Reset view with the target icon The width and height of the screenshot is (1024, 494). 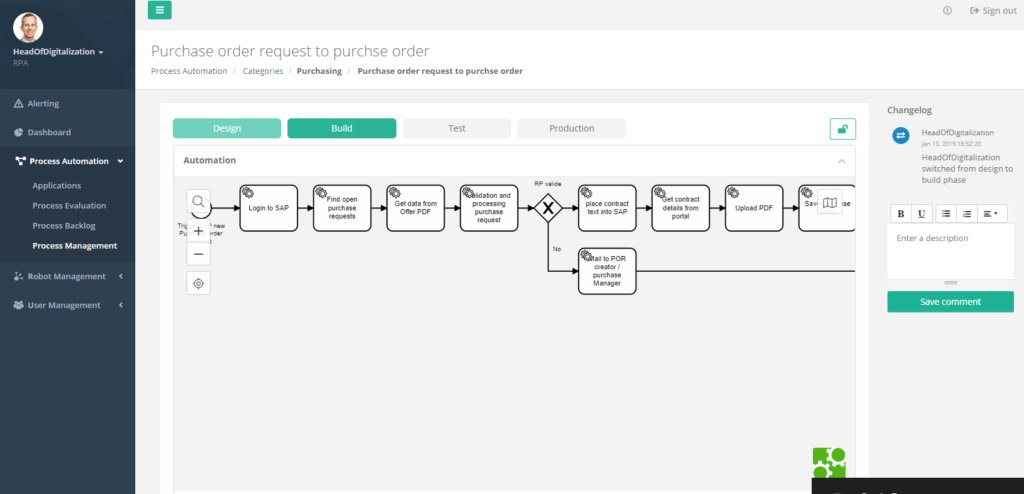pyautogui.click(x=199, y=284)
